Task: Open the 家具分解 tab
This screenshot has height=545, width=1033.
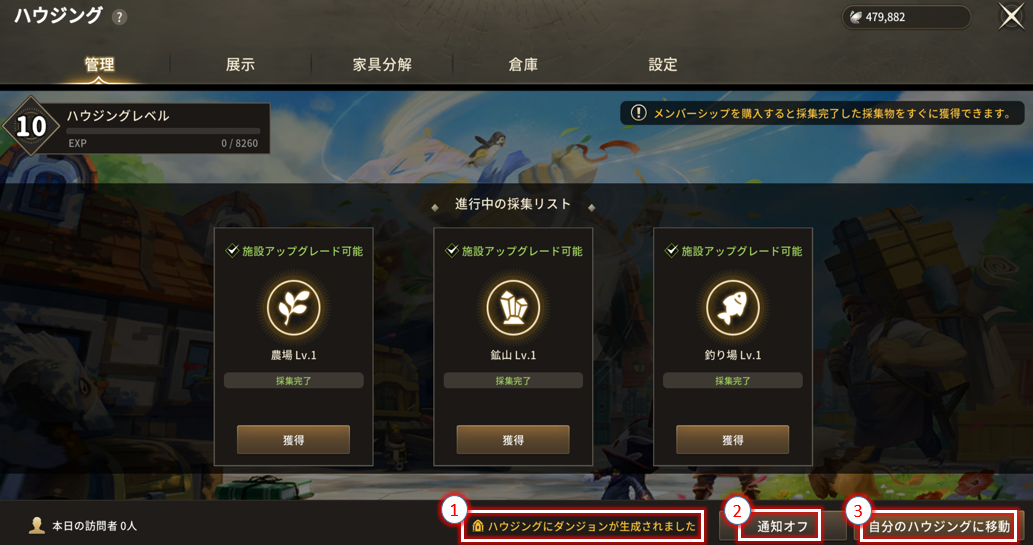Action: (x=382, y=65)
